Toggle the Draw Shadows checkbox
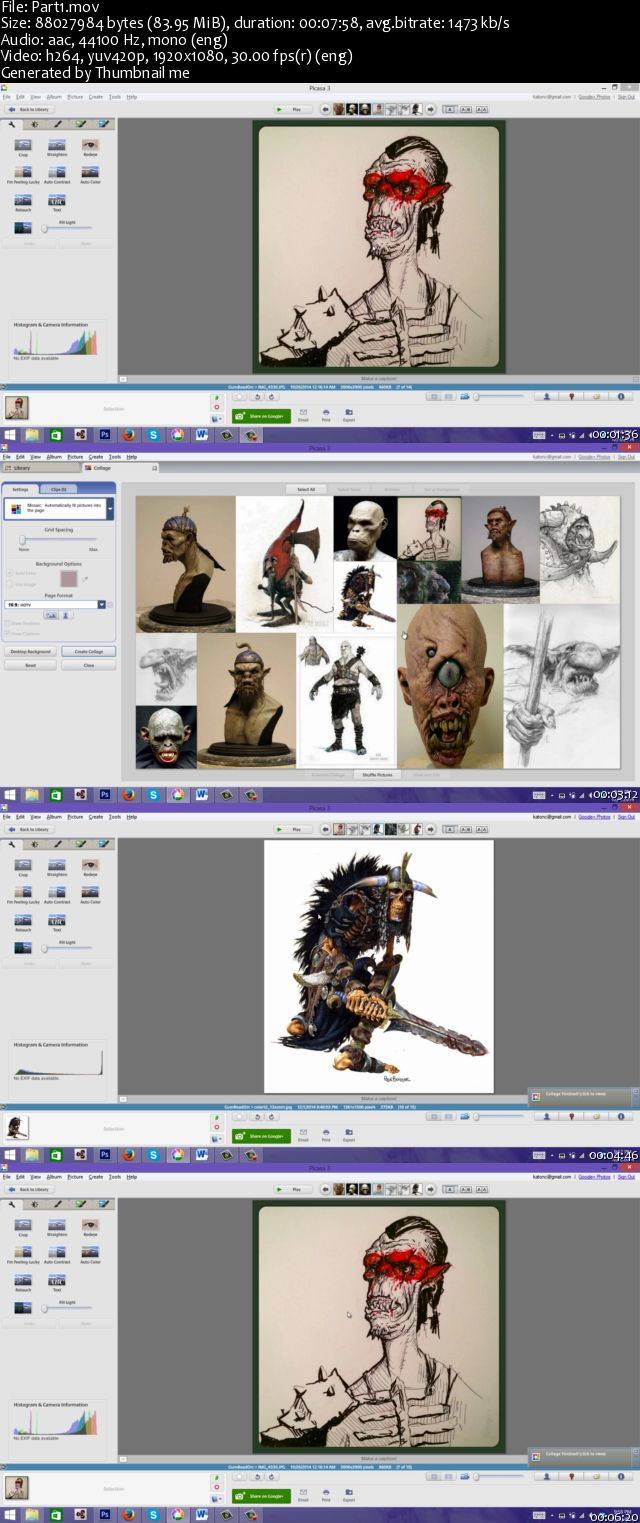 (10, 621)
